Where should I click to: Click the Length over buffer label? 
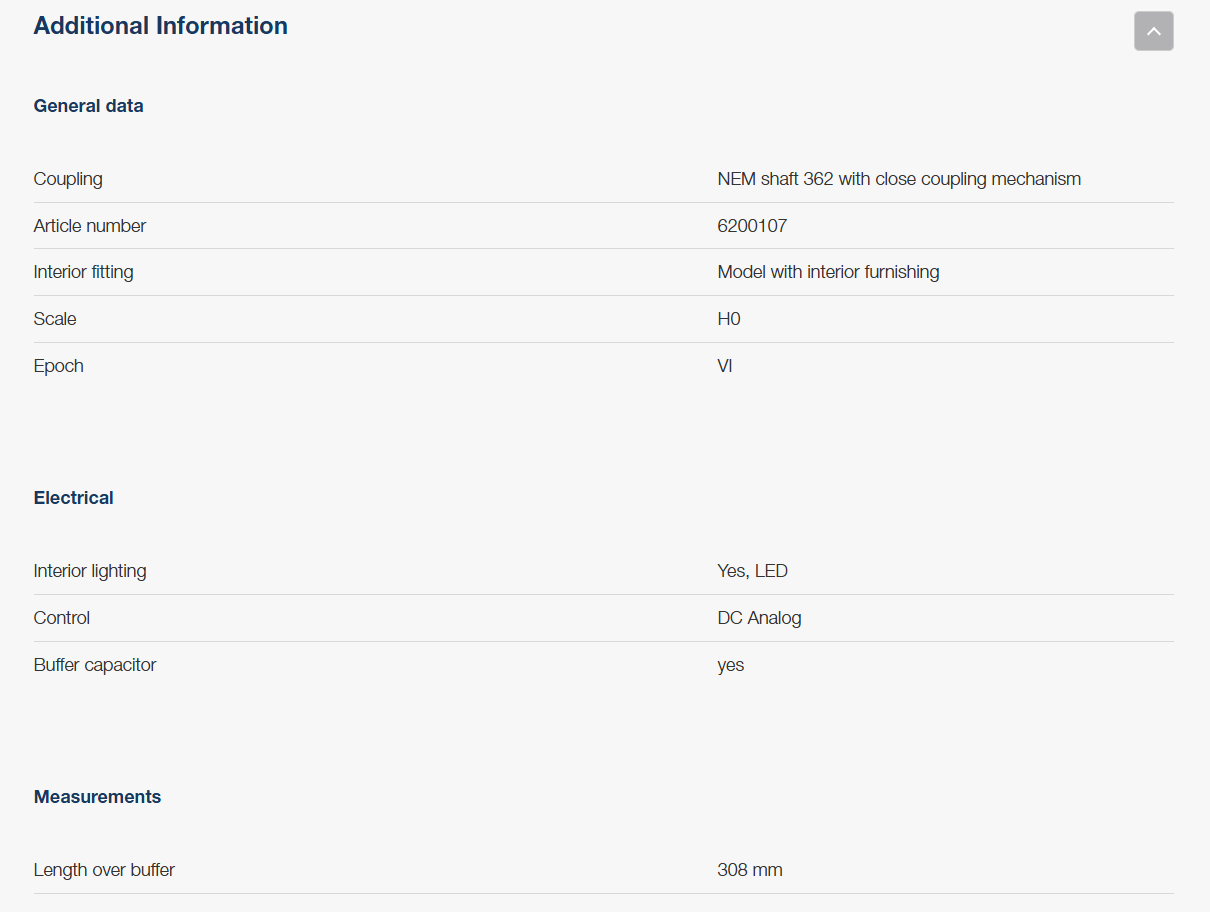(104, 870)
